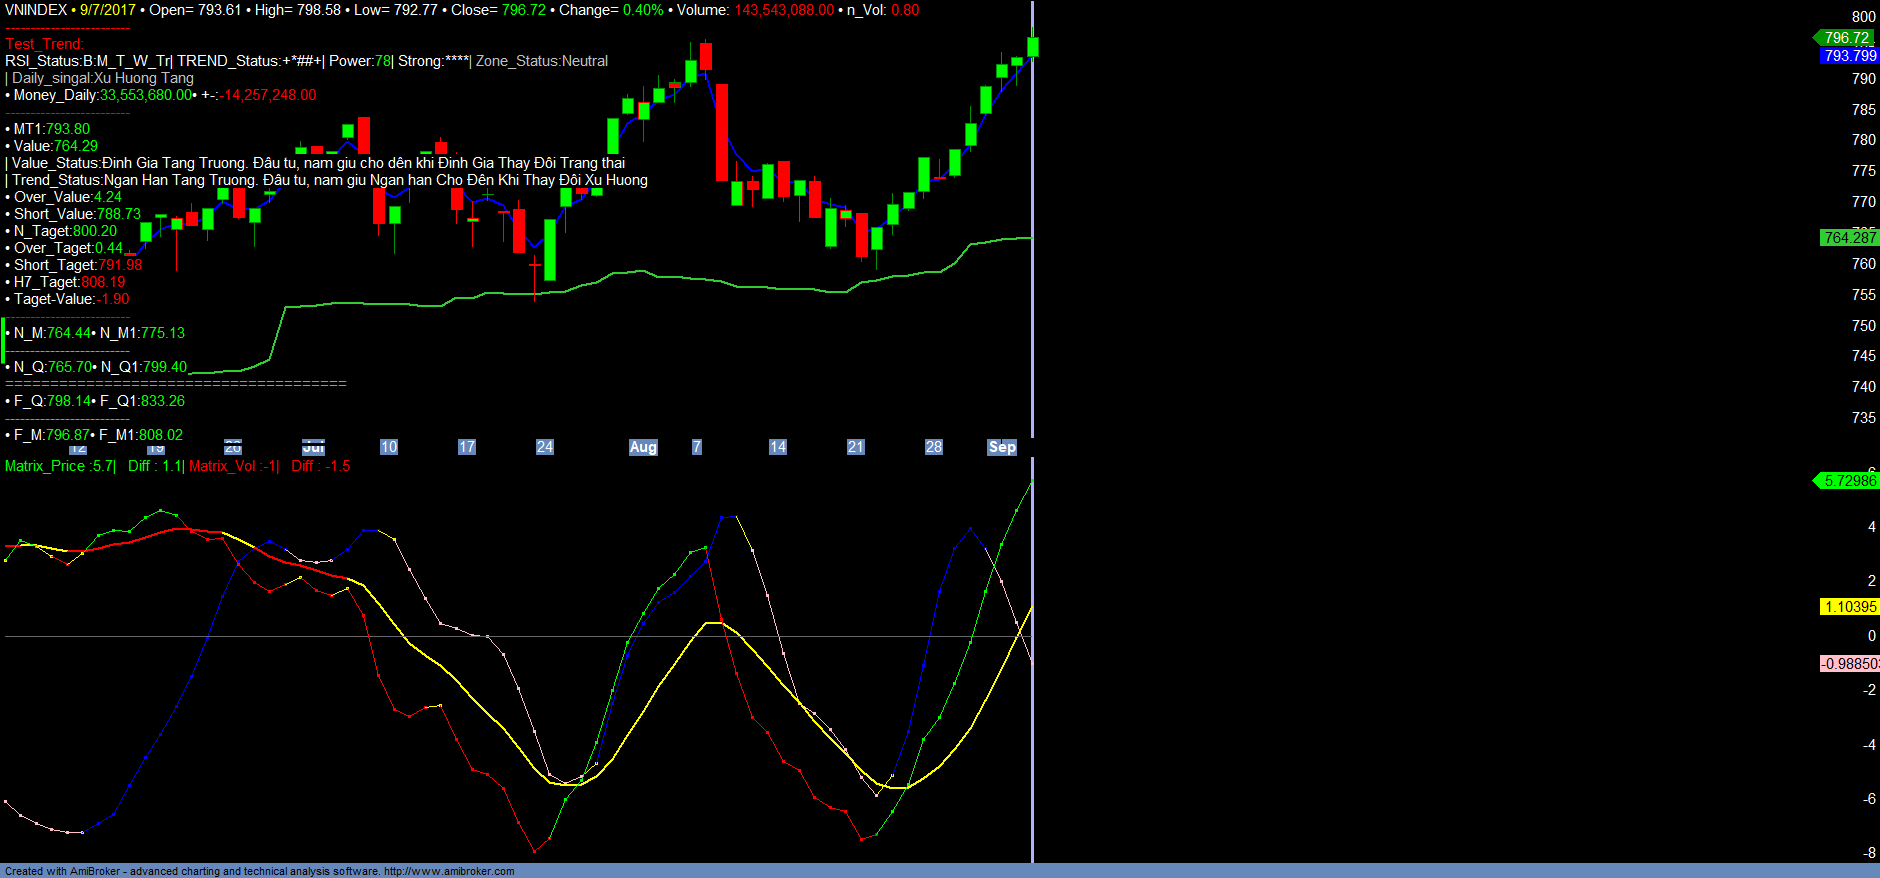Image resolution: width=1880 pixels, height=878 pixels.
Task: Select the 28 date label on axis
Action: click(x=933, y=447)
